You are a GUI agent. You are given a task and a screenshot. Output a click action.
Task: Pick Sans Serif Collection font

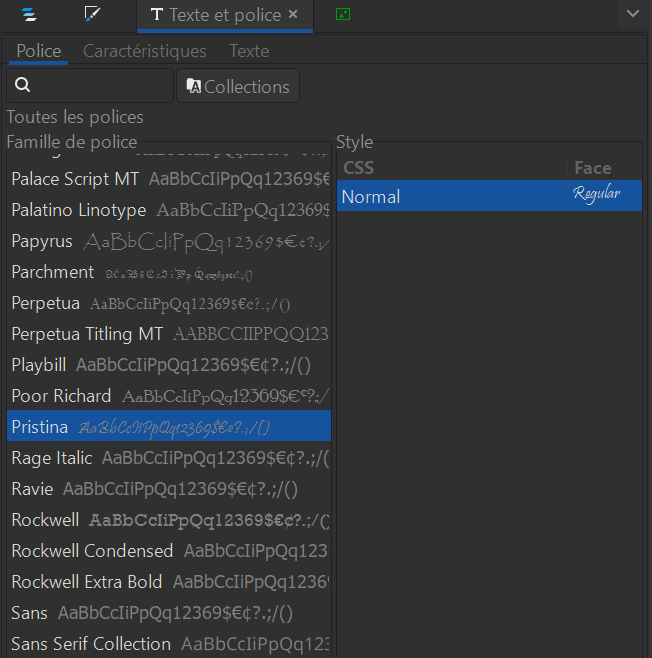click(x=91, y=644)
